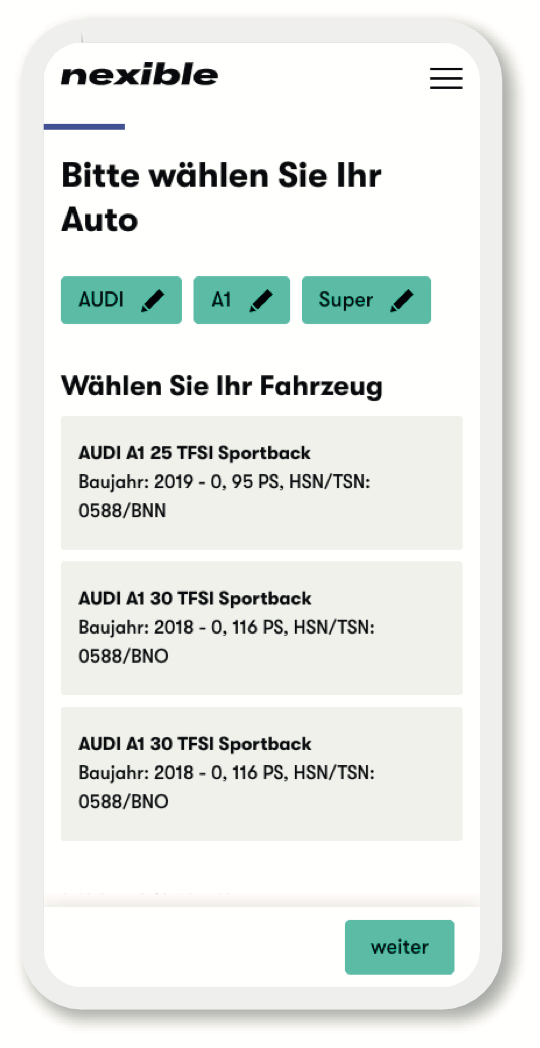
Task: Edit the A1 model via pencil icon
Action: click(261, 300)
